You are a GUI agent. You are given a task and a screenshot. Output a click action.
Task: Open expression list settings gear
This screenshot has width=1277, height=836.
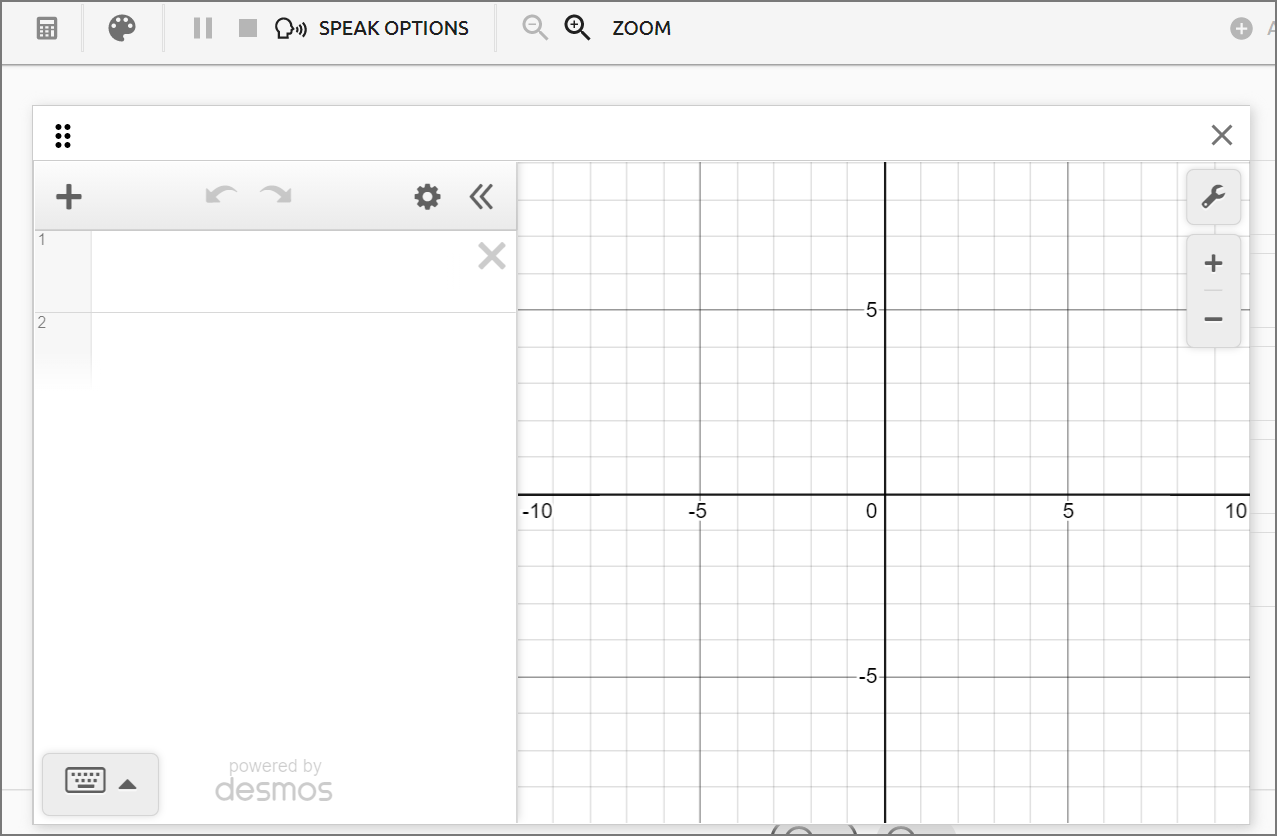coord(427,196)
